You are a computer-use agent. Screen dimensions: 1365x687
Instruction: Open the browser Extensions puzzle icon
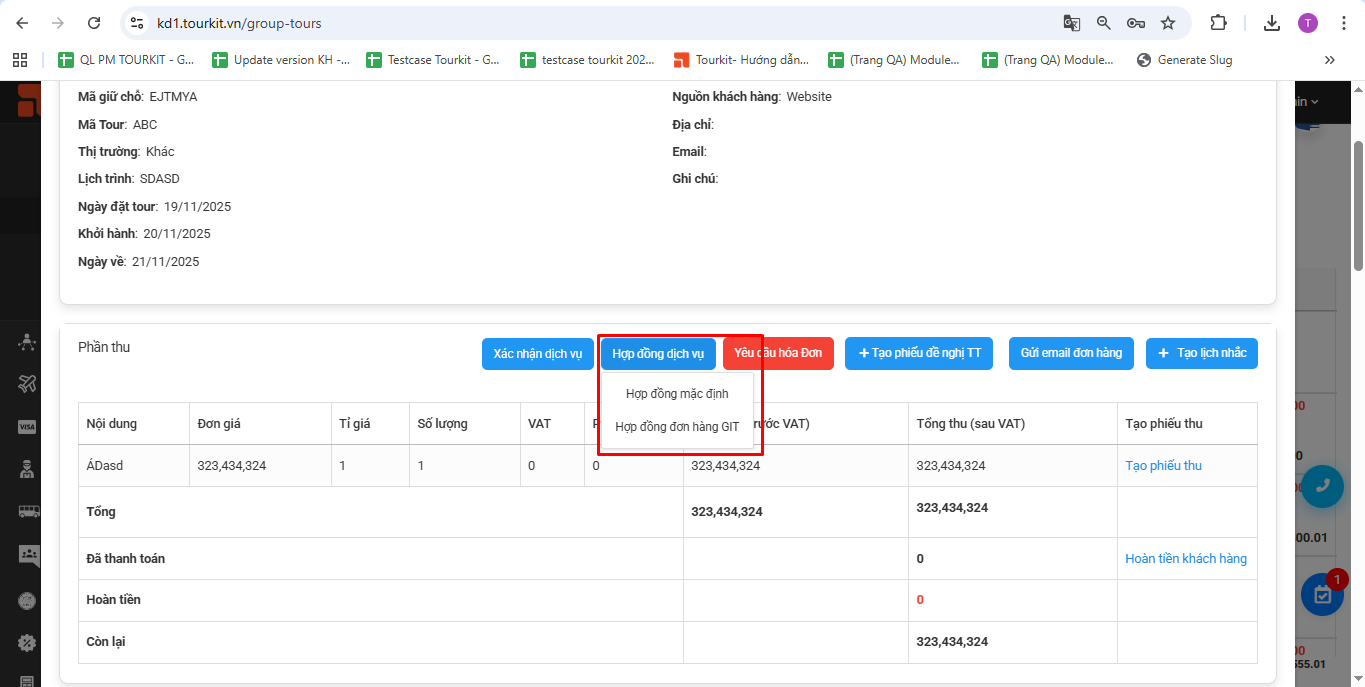click(1218, 23)
